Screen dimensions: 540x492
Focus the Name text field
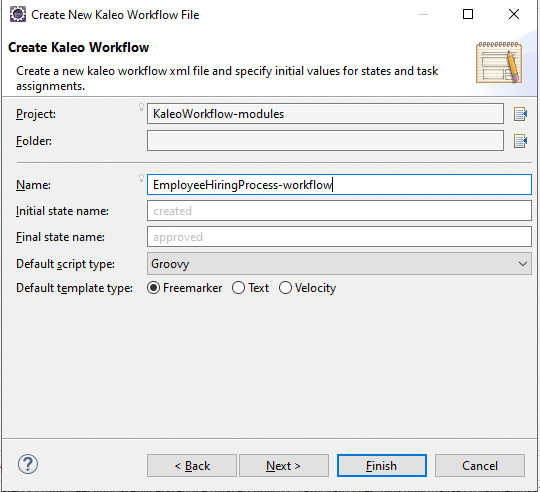click(339, 185)
